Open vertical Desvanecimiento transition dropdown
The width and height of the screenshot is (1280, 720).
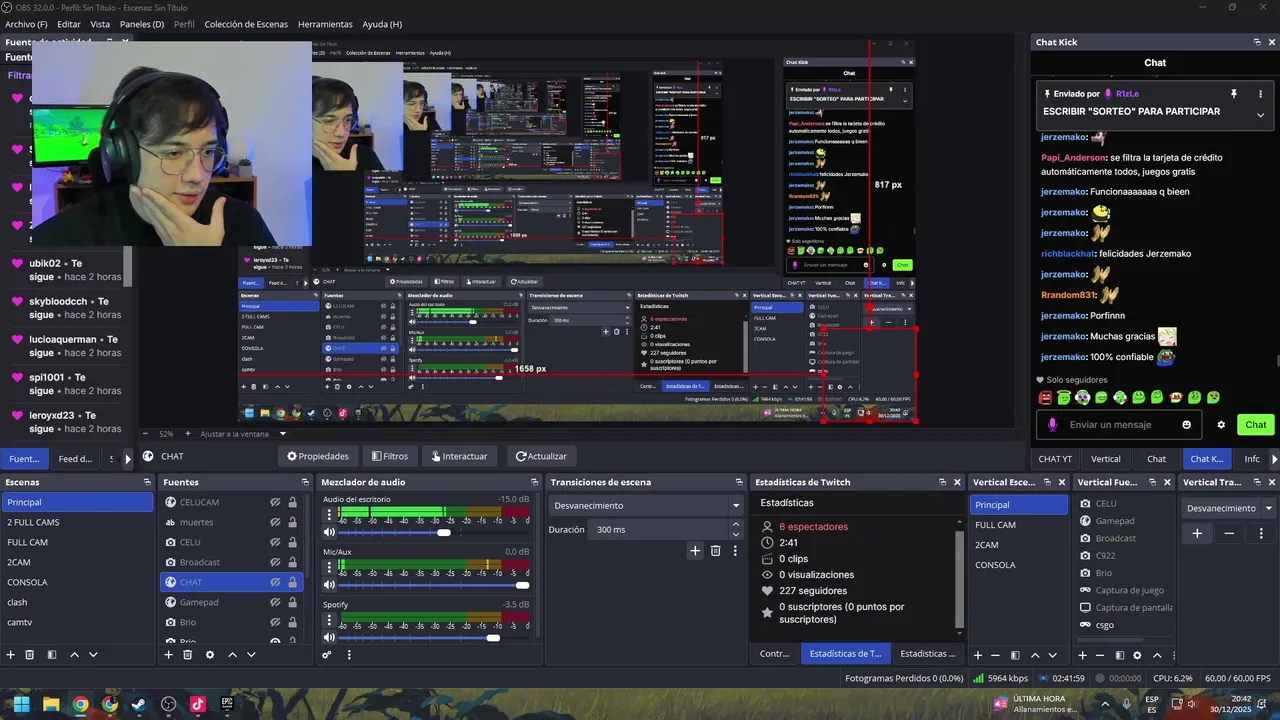point(1228,508)
